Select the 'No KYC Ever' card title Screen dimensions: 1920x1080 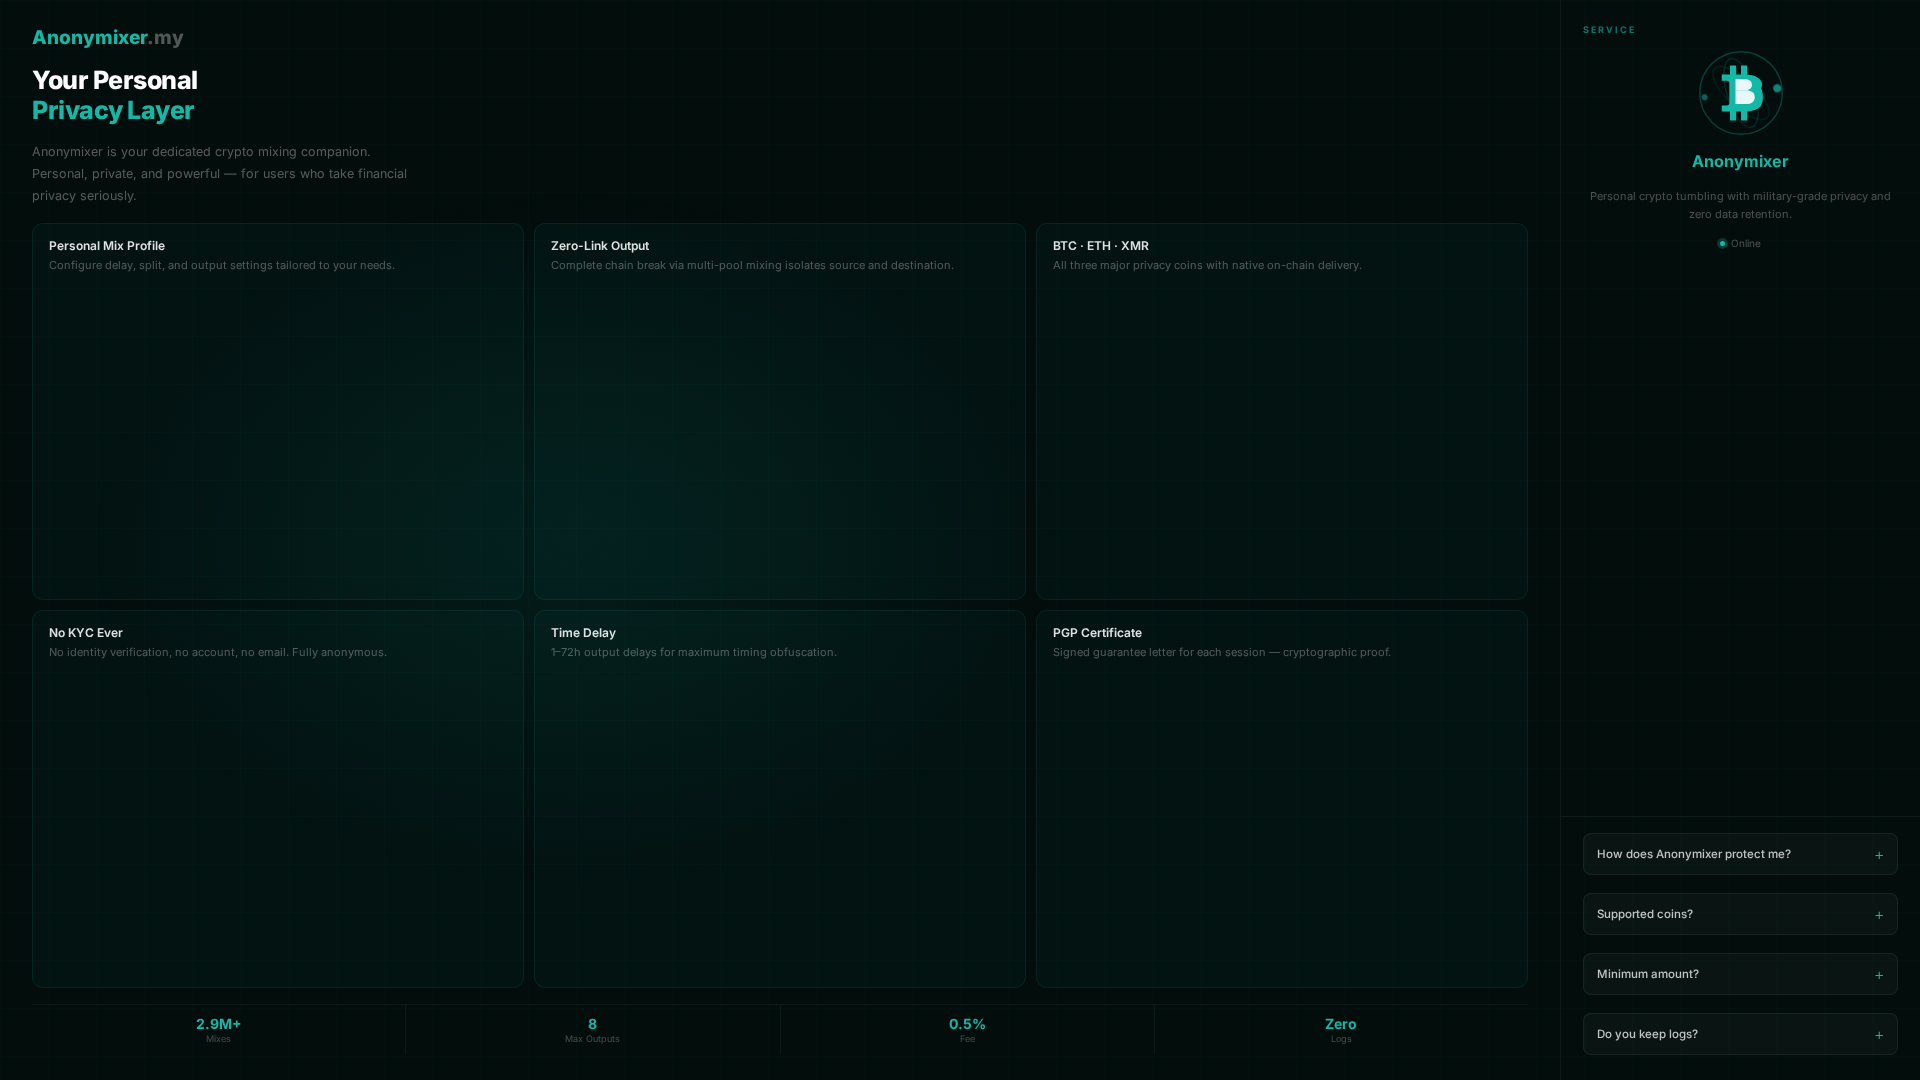(86, 633)
